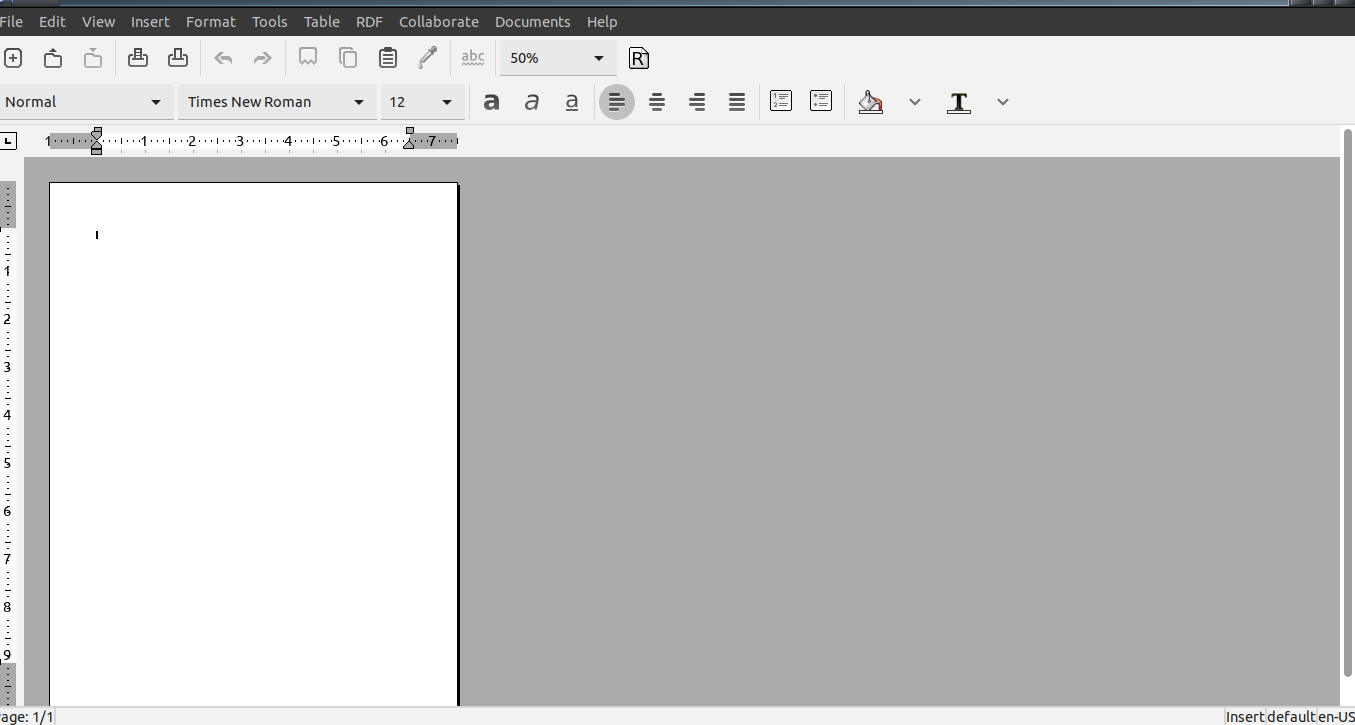Click the Save document toolbar icon

click(x=93, y=58)
